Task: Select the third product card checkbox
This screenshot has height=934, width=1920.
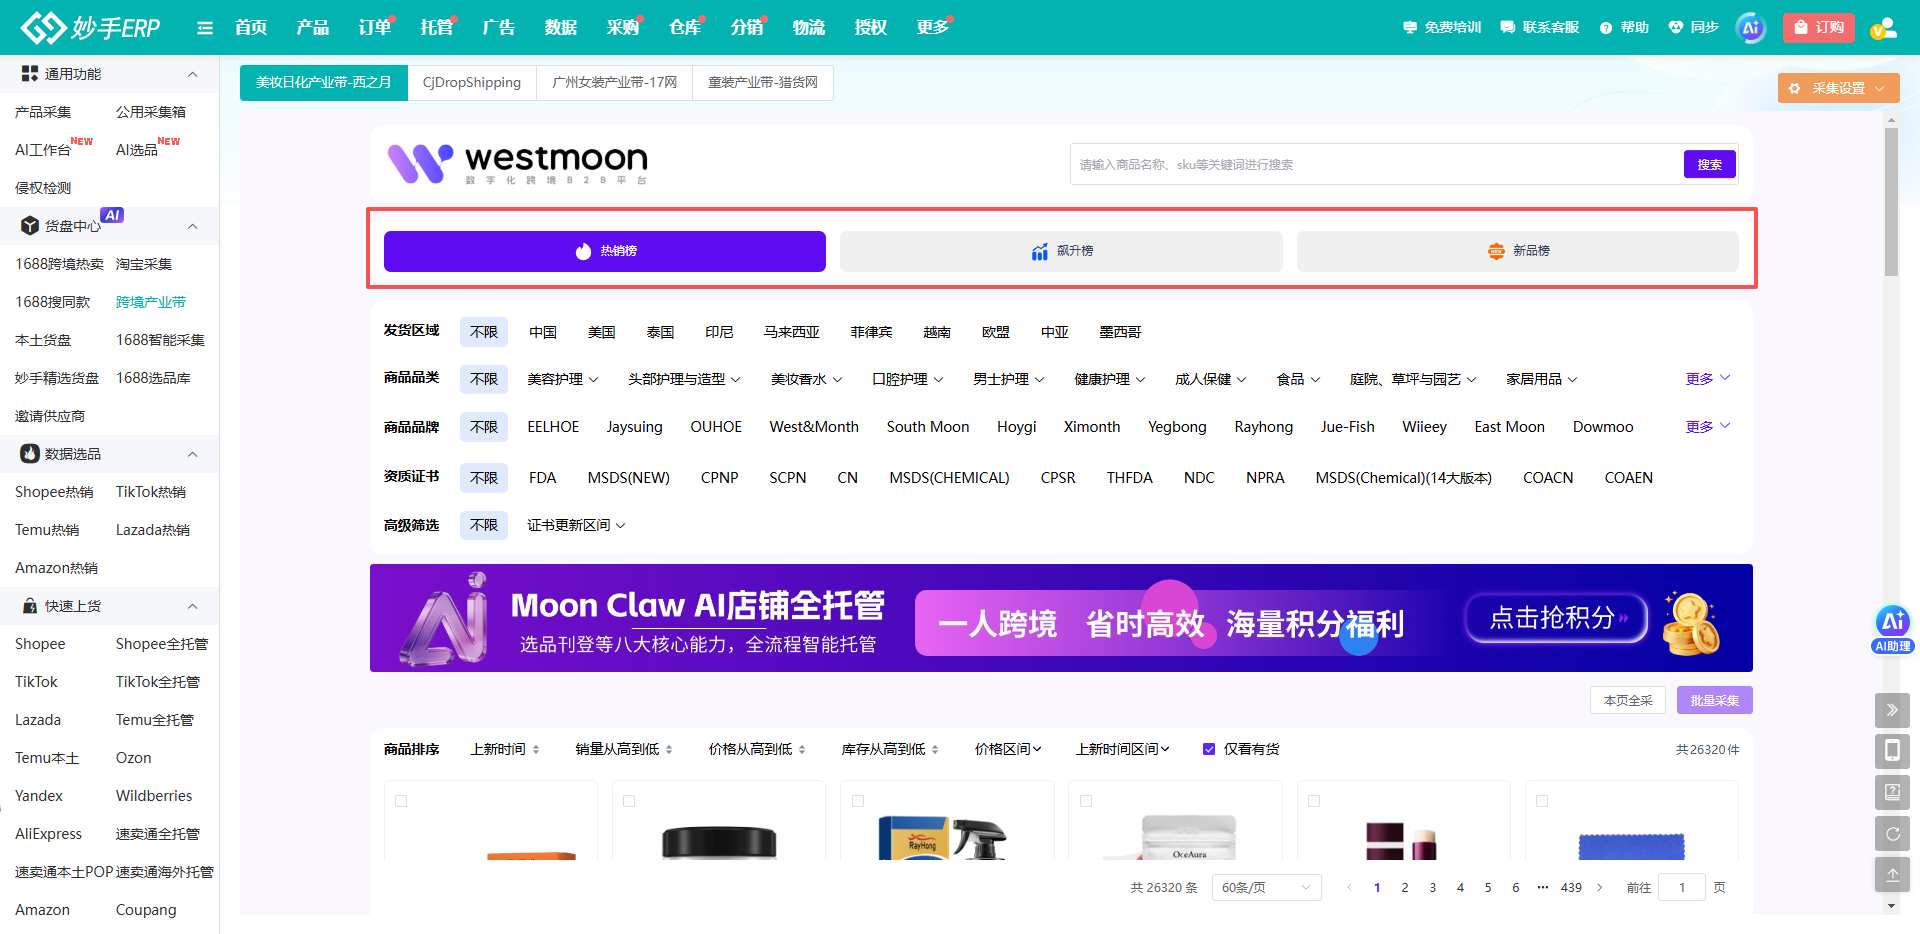Action: [x=858, y=801]
